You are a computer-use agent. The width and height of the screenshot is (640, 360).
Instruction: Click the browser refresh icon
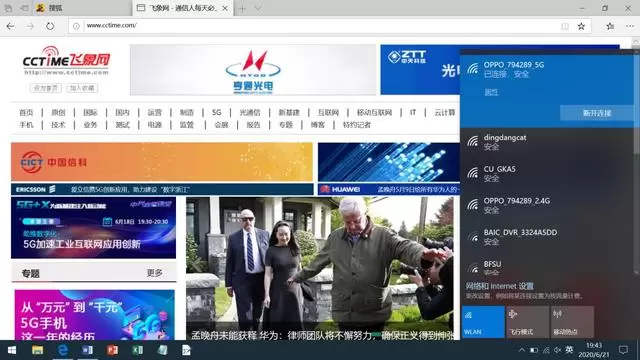50,26
